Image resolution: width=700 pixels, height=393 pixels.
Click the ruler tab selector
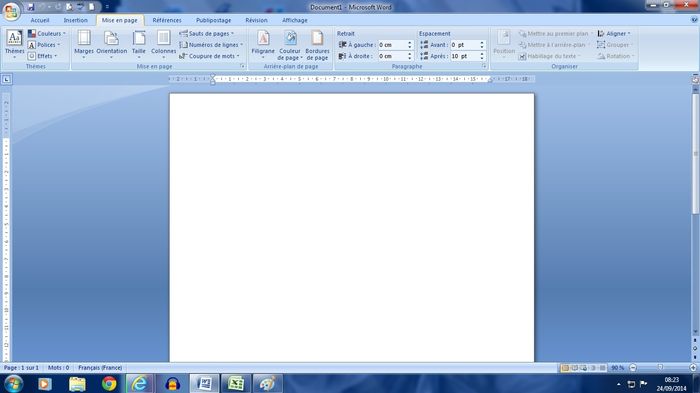[6, 79]
